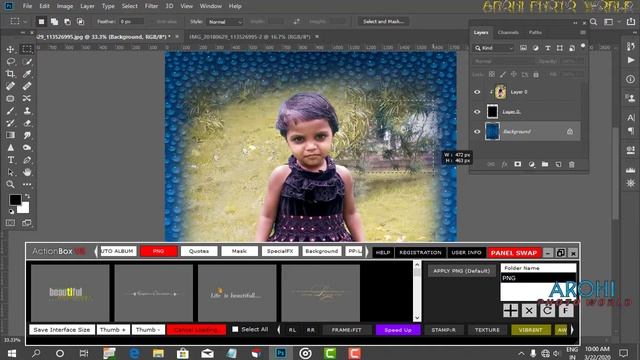Viewport: 640px width, 360px height.
Task: Open the layer Kind filter dropdown
Action: click(493, 48)
